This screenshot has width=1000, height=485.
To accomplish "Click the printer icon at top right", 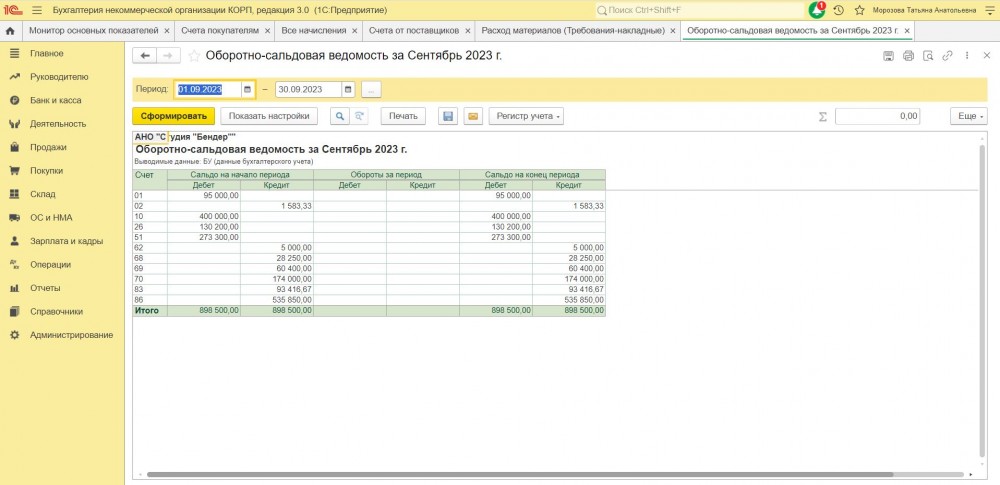I will click(908, 56).
